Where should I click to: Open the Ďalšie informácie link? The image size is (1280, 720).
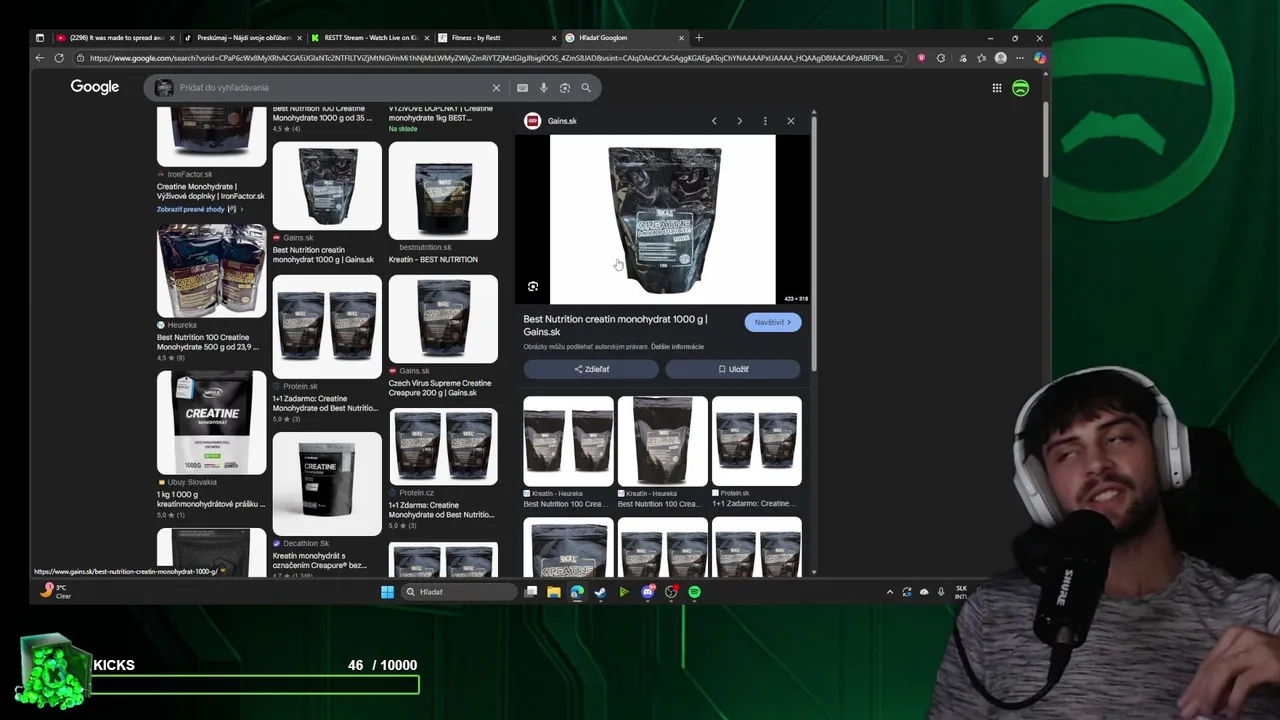click(677, 347)
